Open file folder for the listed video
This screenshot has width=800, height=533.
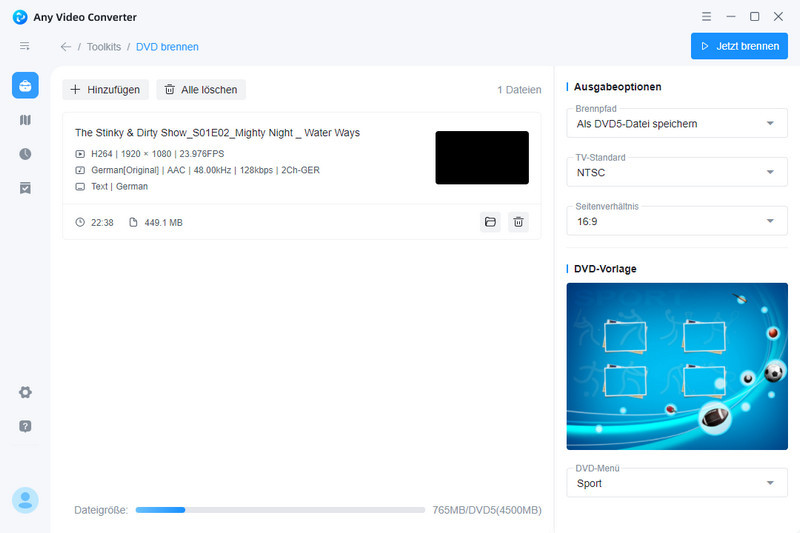coord(490,222)
